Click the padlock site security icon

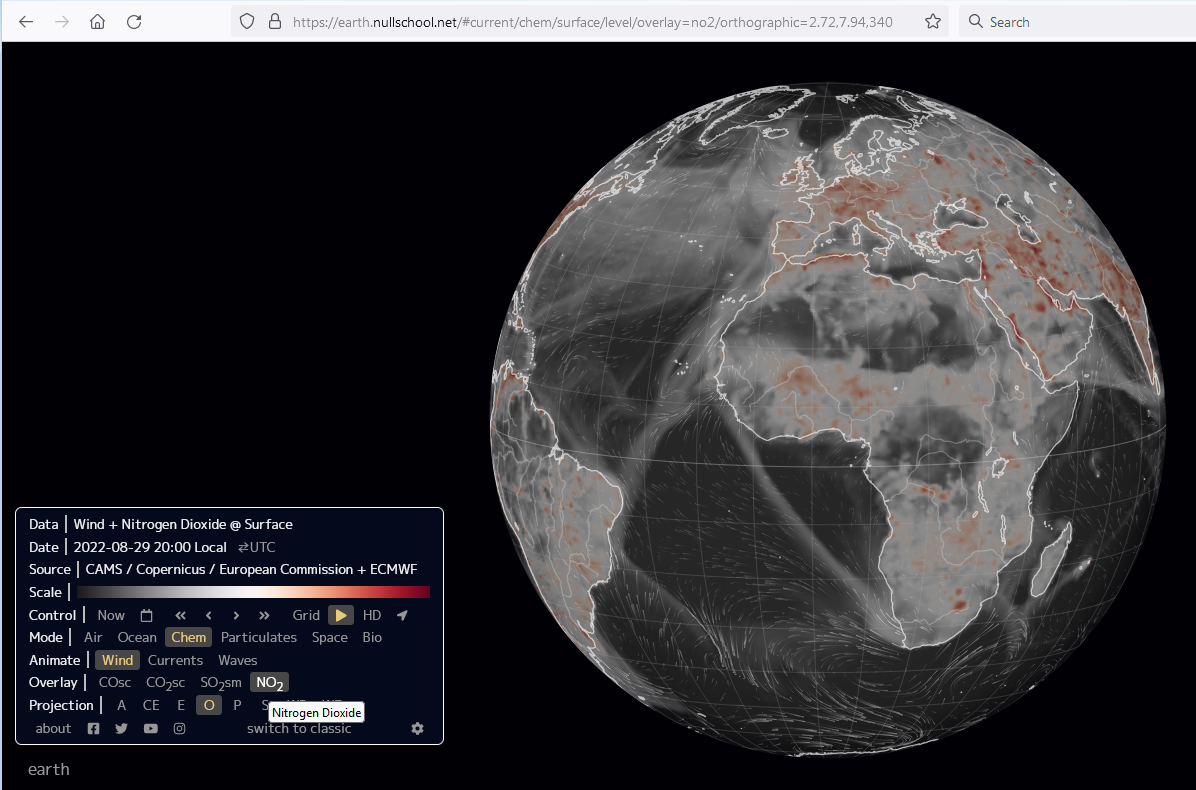[x=275, y=21]
